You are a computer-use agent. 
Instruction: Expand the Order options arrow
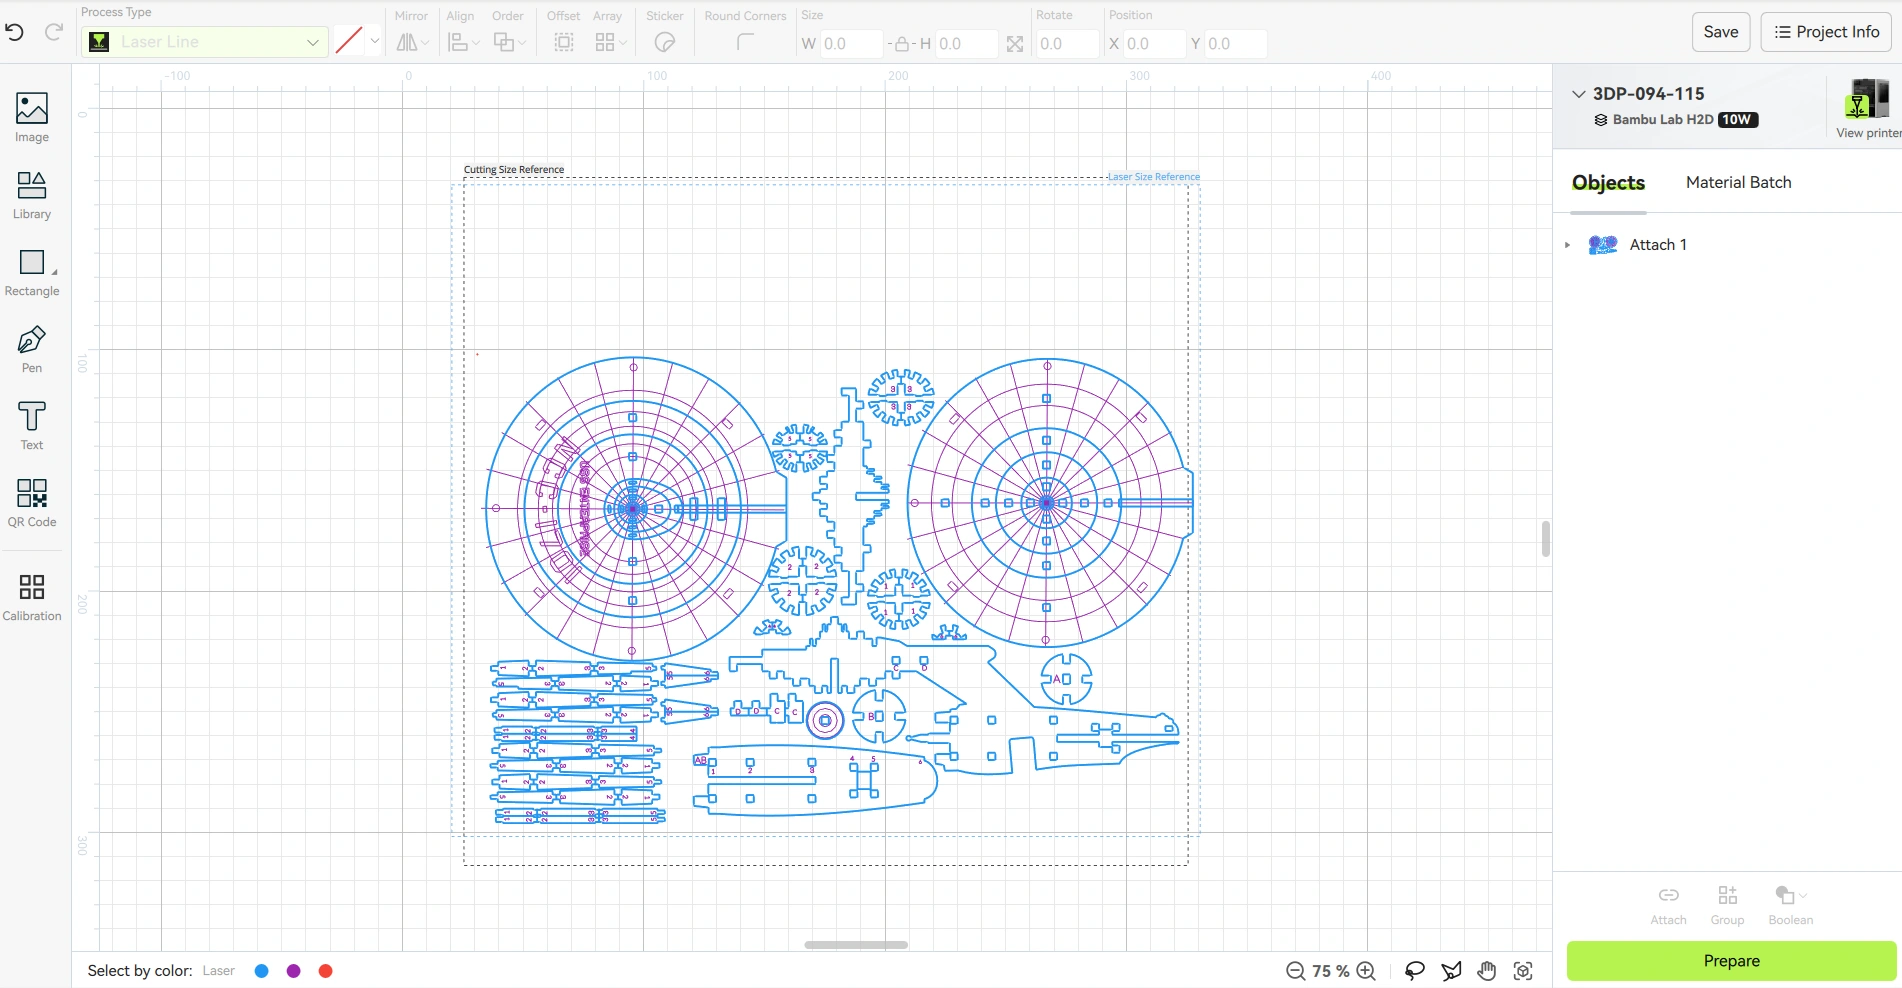522,43
